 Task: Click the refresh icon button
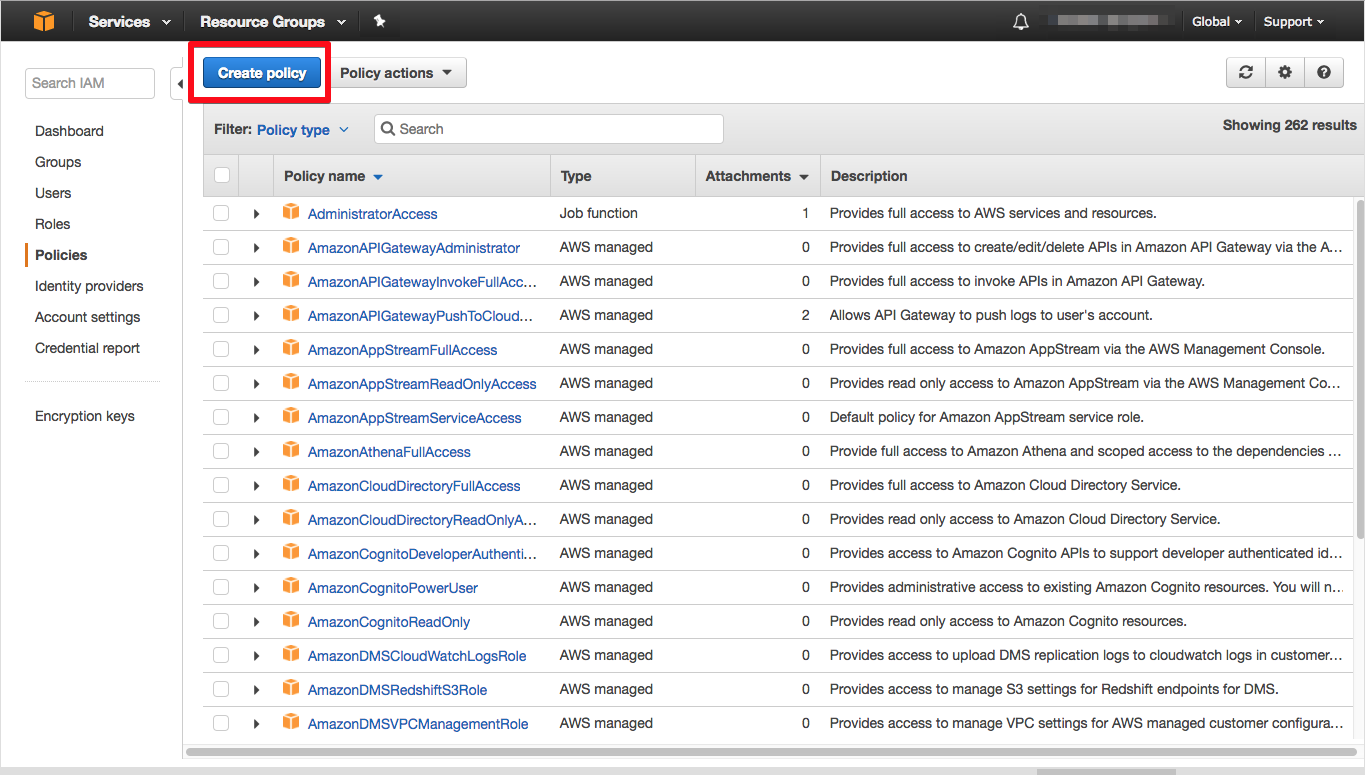[x=1245, y=72]
